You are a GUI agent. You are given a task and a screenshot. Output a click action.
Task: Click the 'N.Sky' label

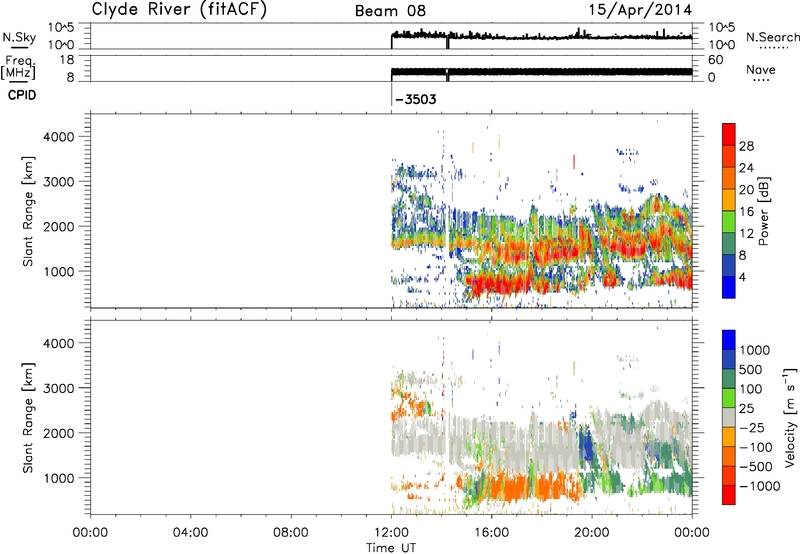pos(19,37)
